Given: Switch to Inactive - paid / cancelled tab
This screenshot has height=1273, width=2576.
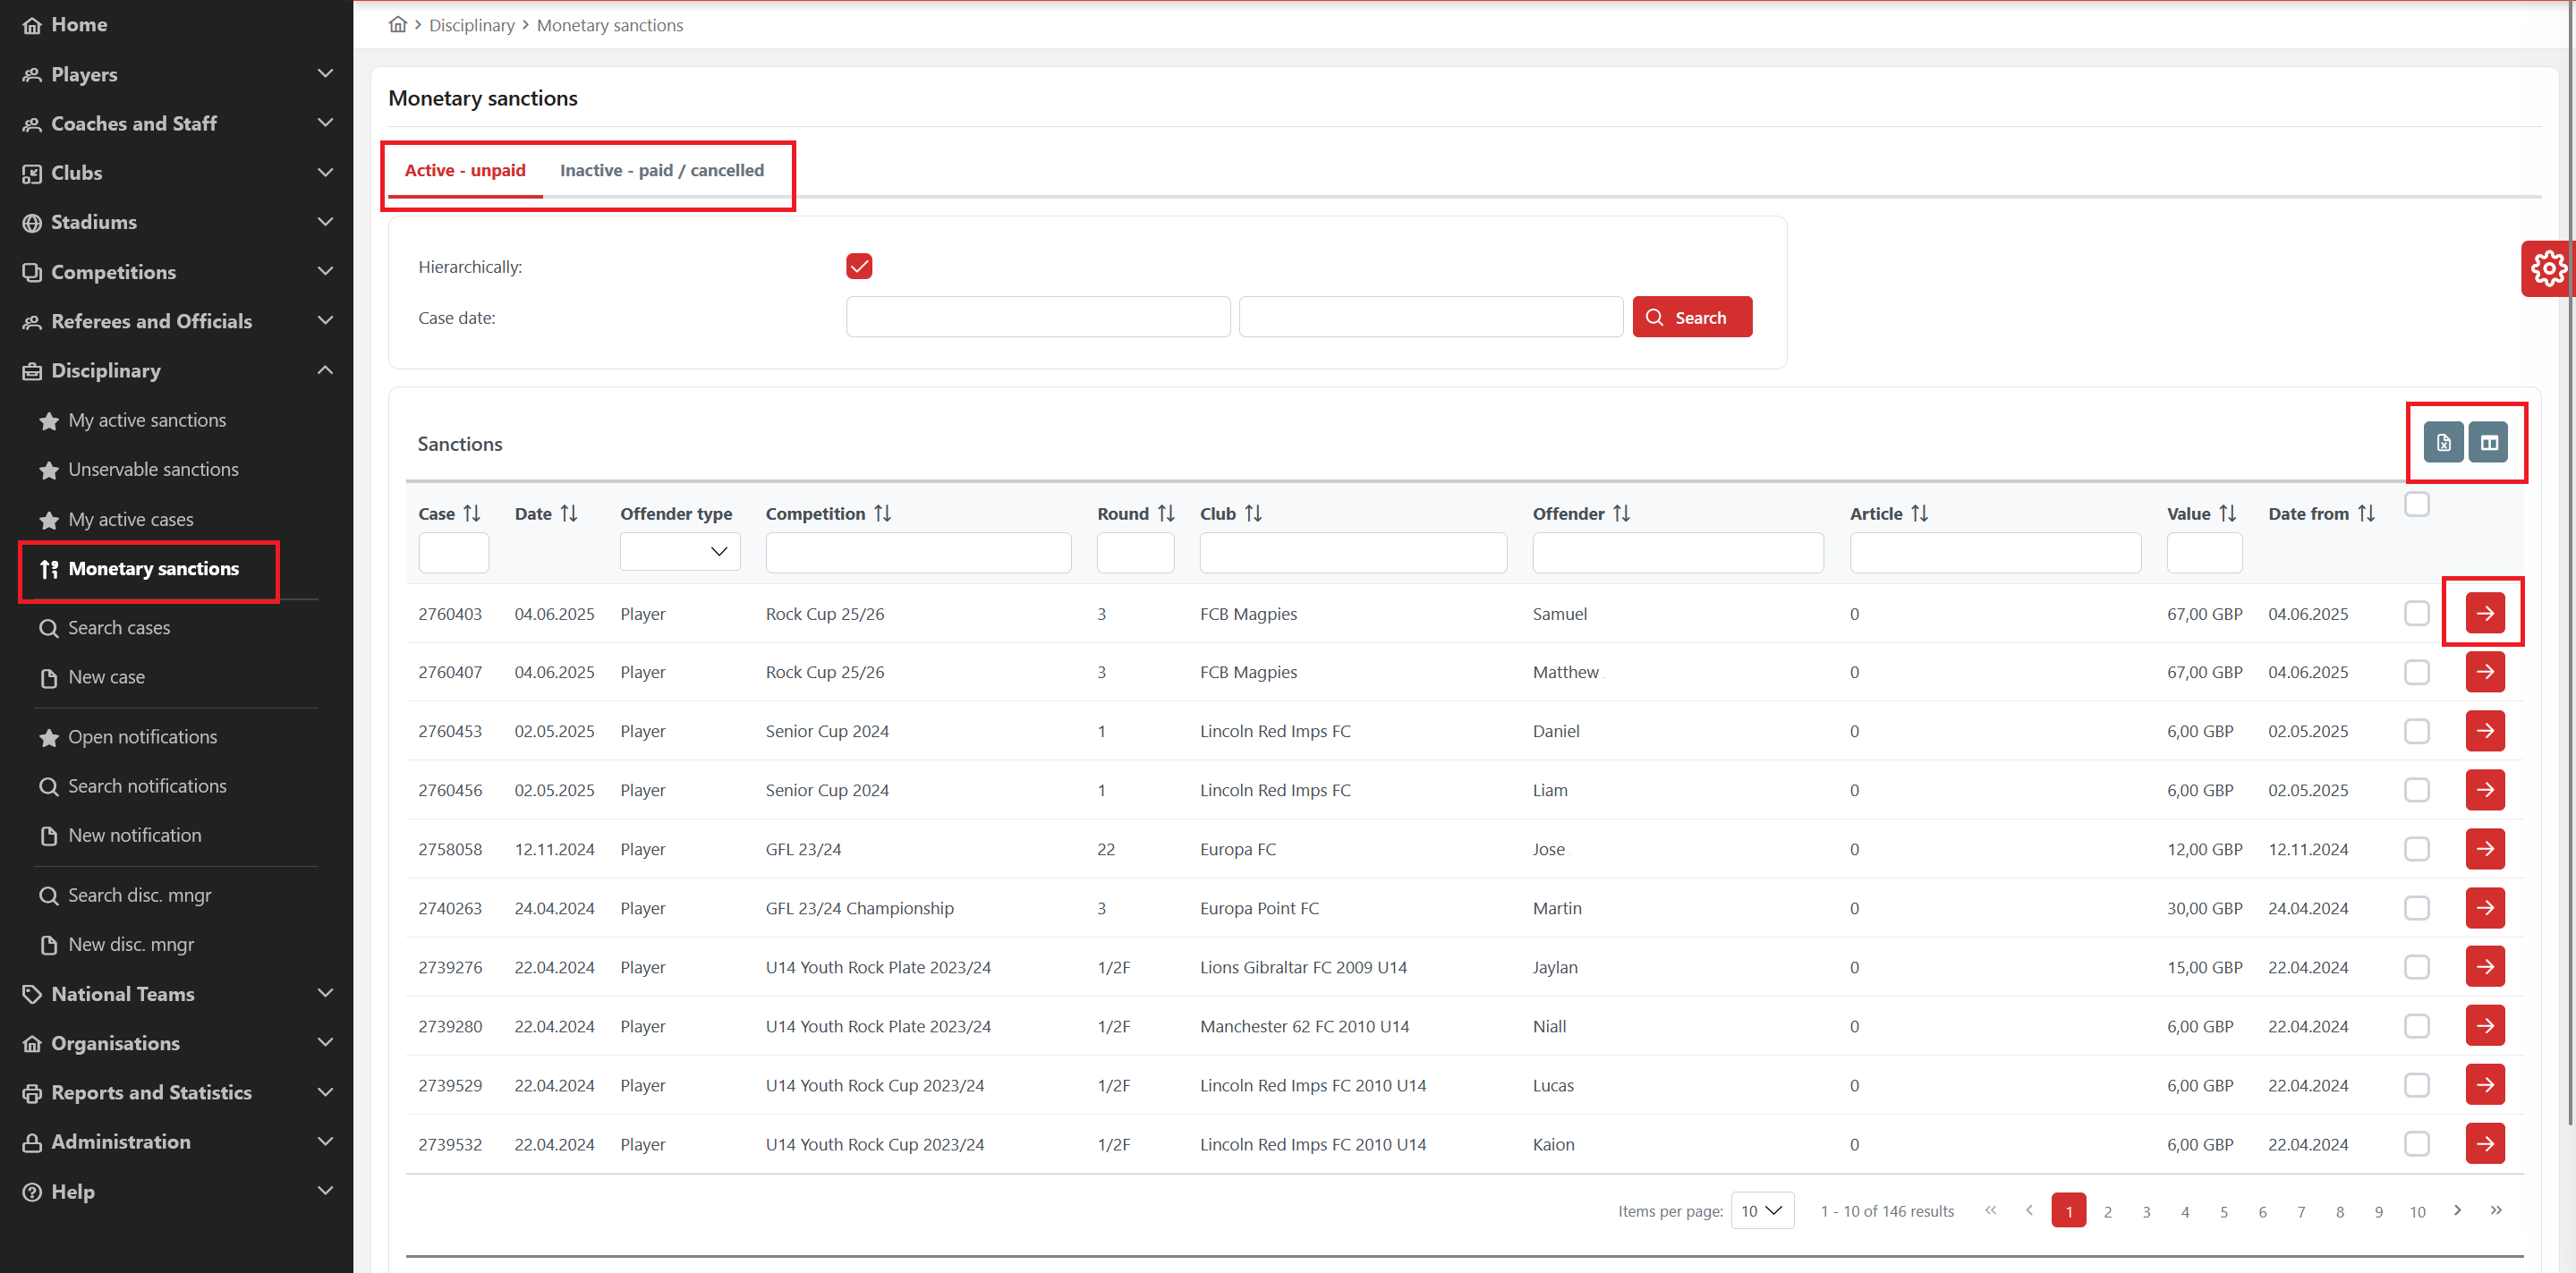Looking at the screenshot, I should click(661, 170).
